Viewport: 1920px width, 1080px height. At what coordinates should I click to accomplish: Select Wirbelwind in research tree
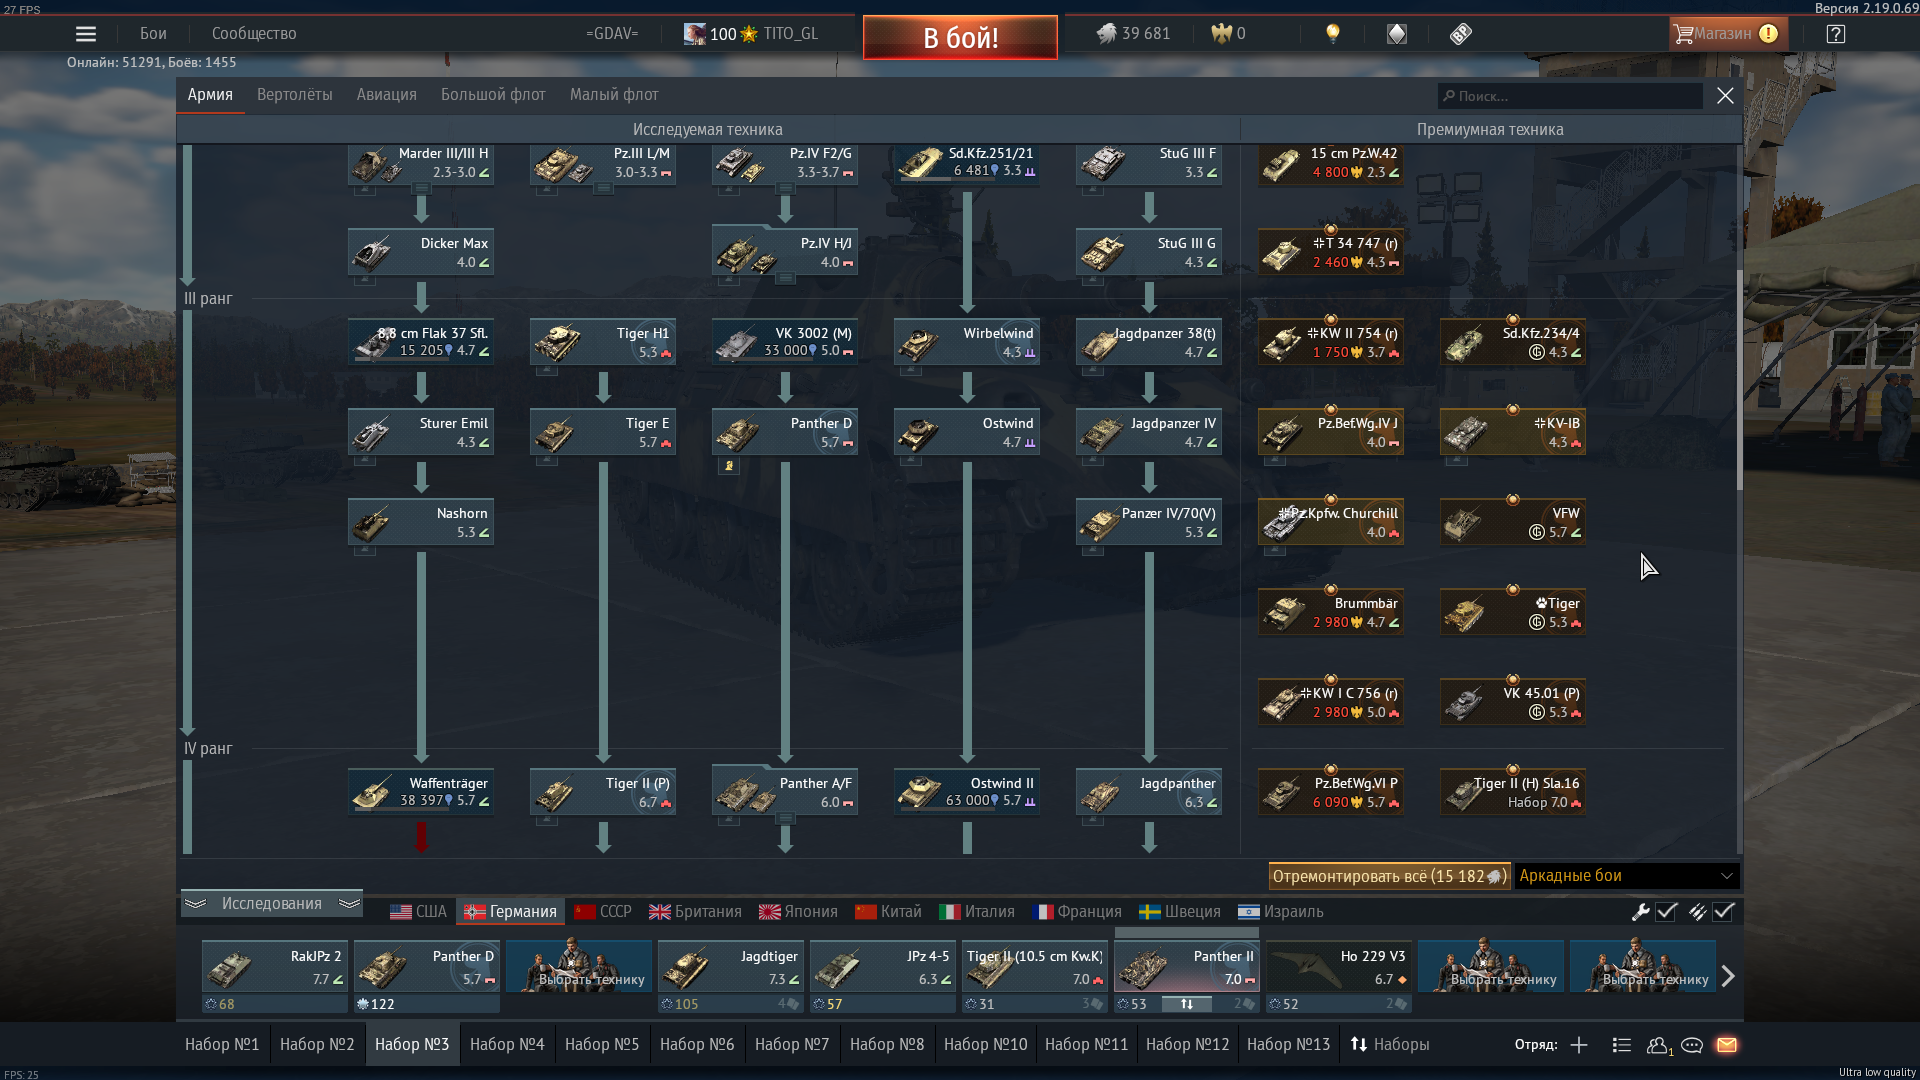[x=967, y=342]
